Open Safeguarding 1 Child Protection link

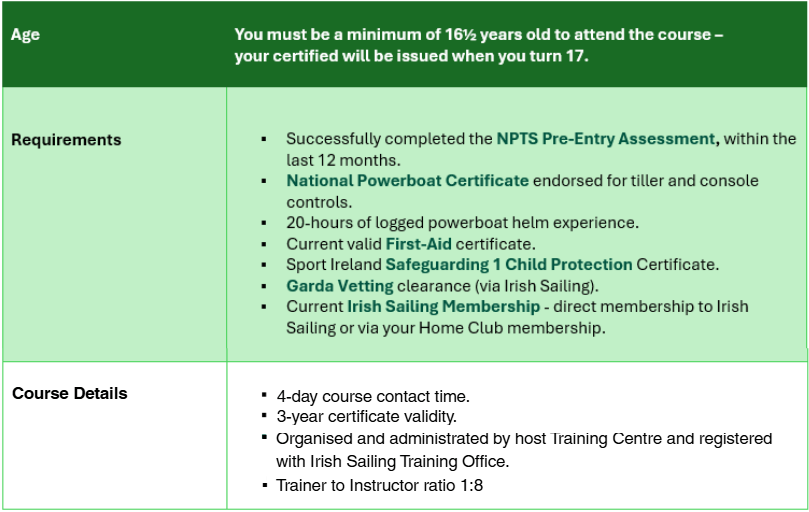(x=509, y=264)
